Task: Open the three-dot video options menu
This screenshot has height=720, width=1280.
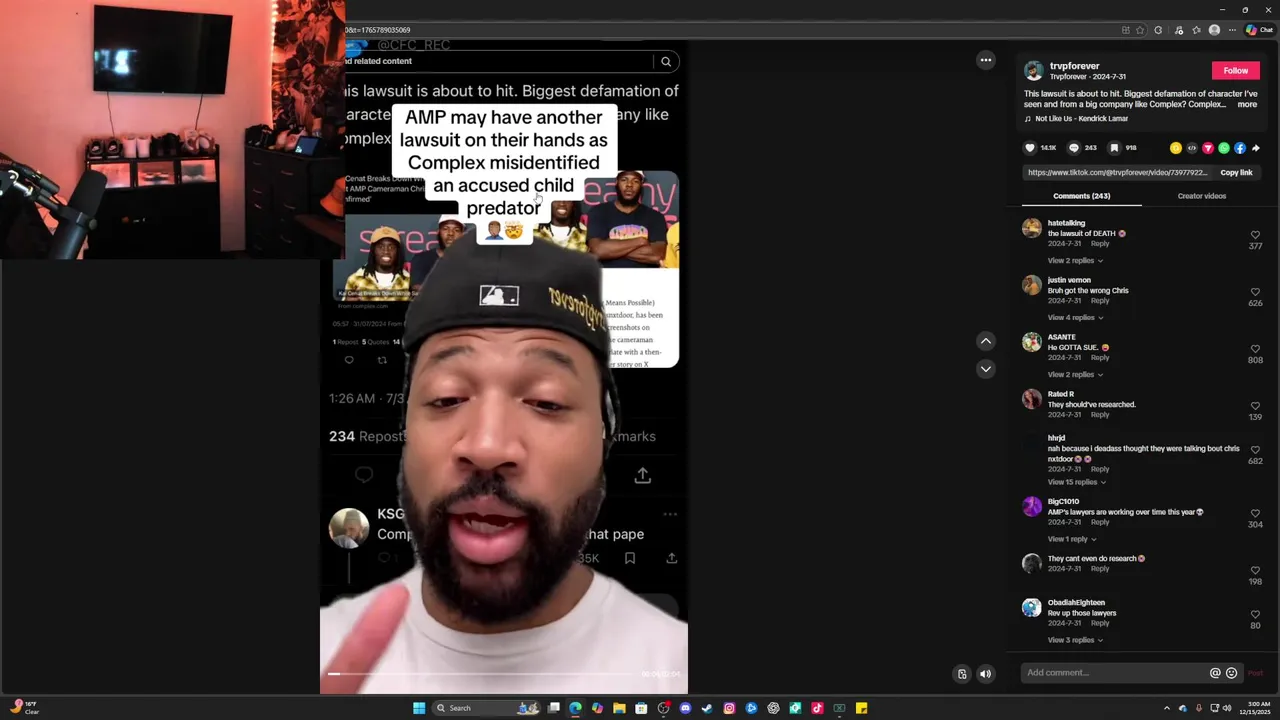Action: 986,60
